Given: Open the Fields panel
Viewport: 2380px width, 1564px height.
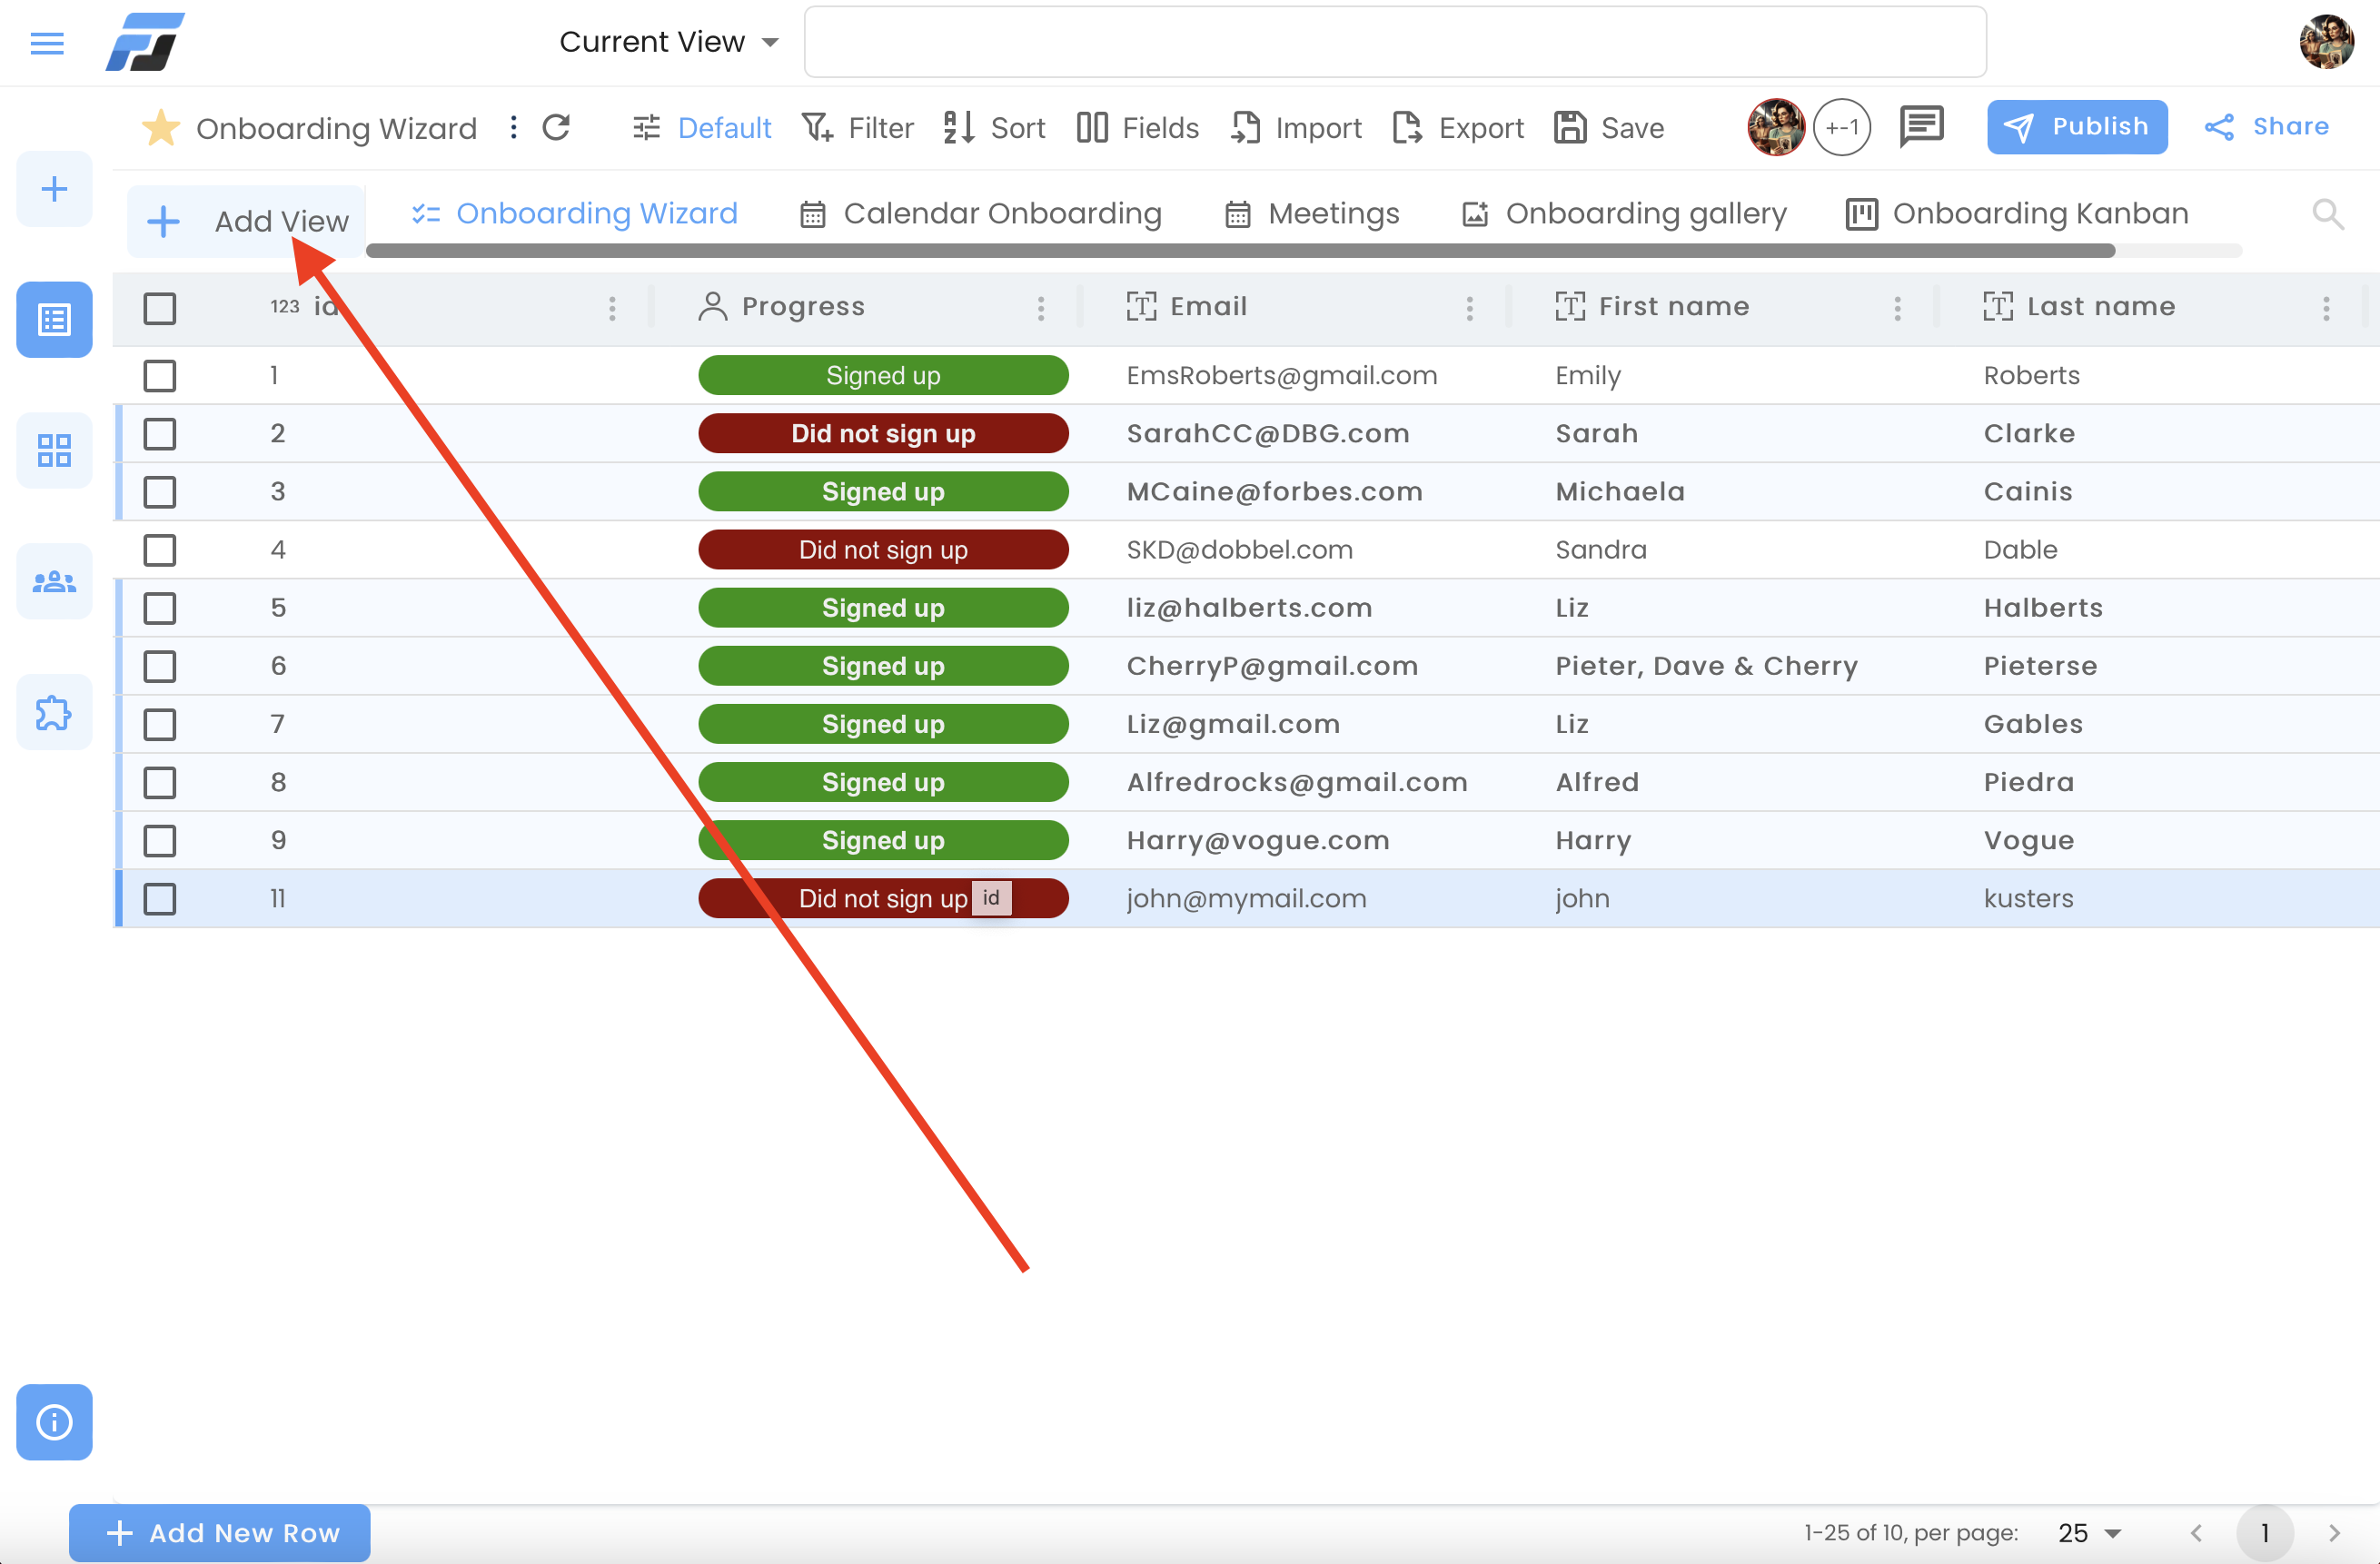Looking at the screenshot, I should coord(1137,127).
